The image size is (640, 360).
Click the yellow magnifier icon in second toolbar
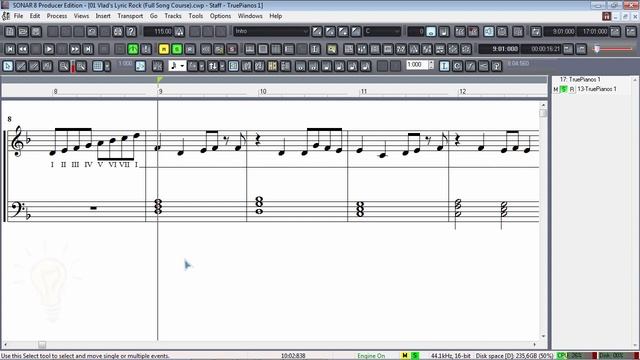[x=332, y=49]
